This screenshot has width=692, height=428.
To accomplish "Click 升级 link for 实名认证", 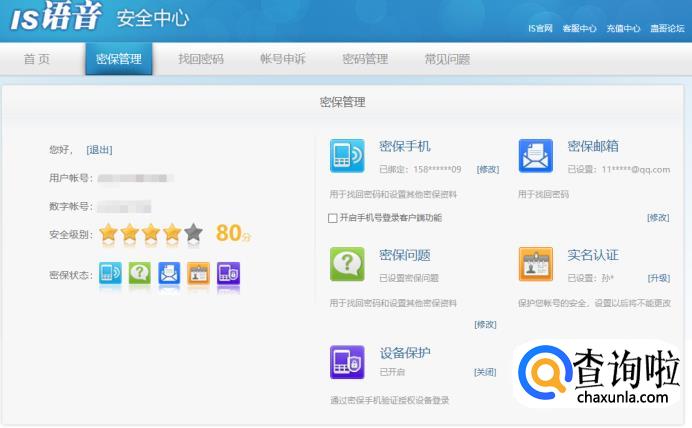I will pyautogui.click(x=658, y=278).
